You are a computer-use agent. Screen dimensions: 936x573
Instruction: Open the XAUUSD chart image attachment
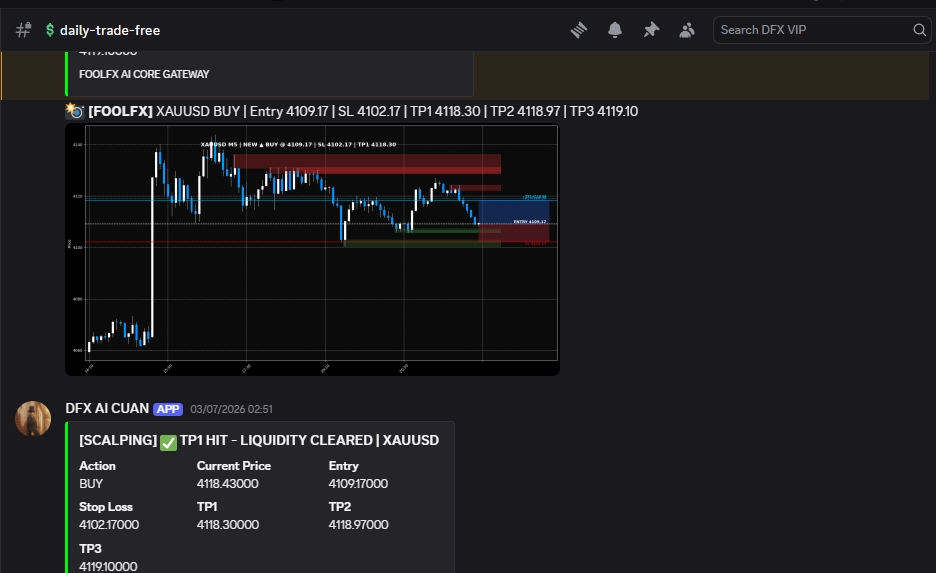312,249
